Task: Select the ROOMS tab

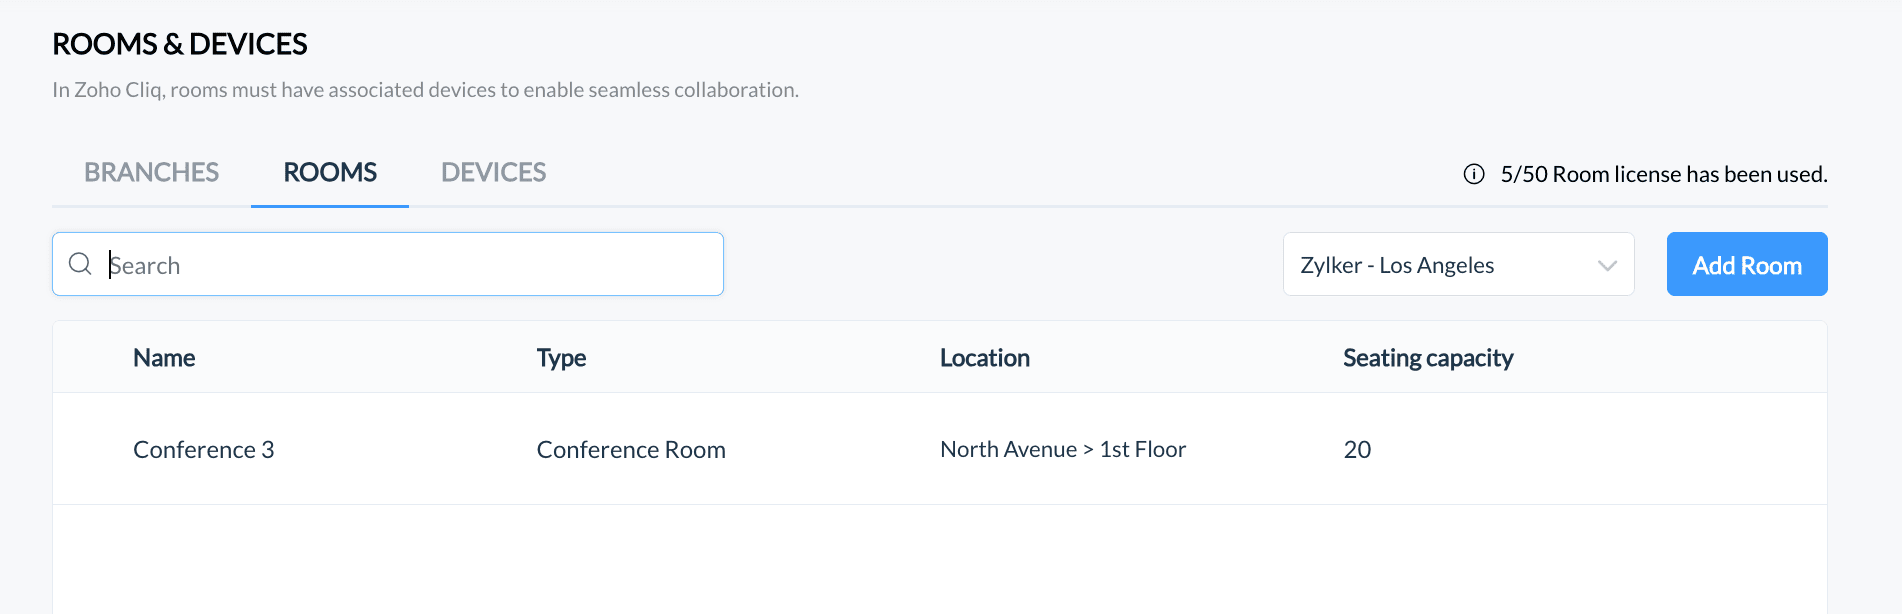Action: click(330, 172)
